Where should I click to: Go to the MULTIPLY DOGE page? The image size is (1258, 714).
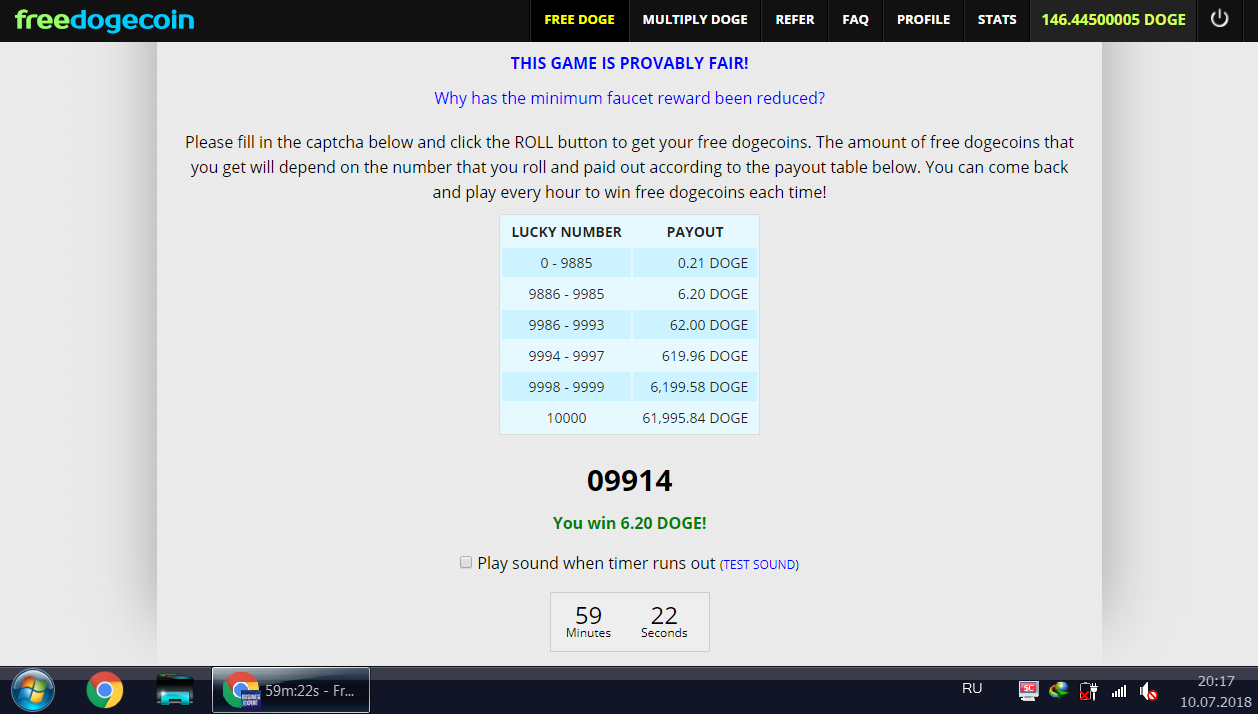tap(695, 20)
